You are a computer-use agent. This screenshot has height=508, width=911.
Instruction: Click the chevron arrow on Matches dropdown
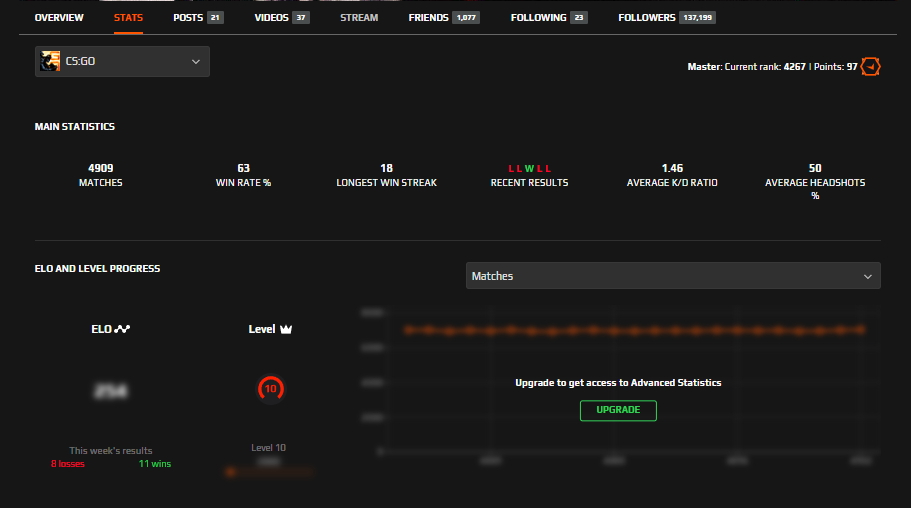pos(867,276)
